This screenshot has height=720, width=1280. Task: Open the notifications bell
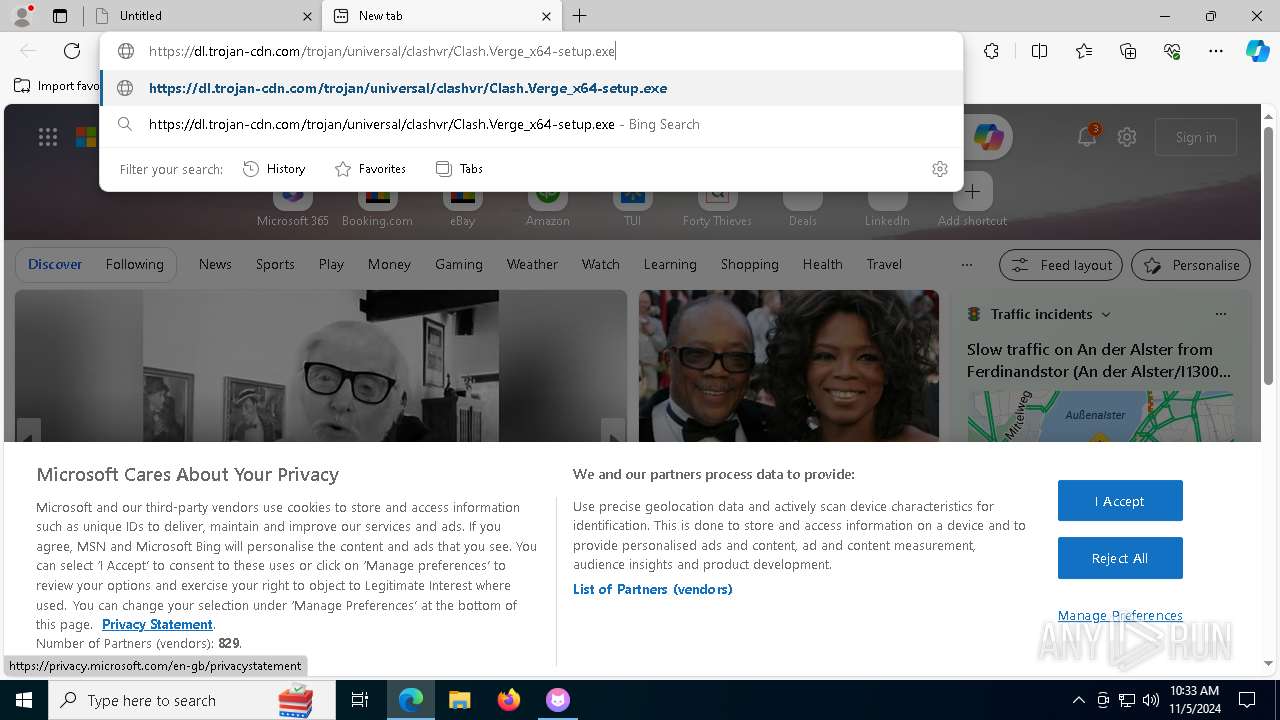tap(1087, 137)
